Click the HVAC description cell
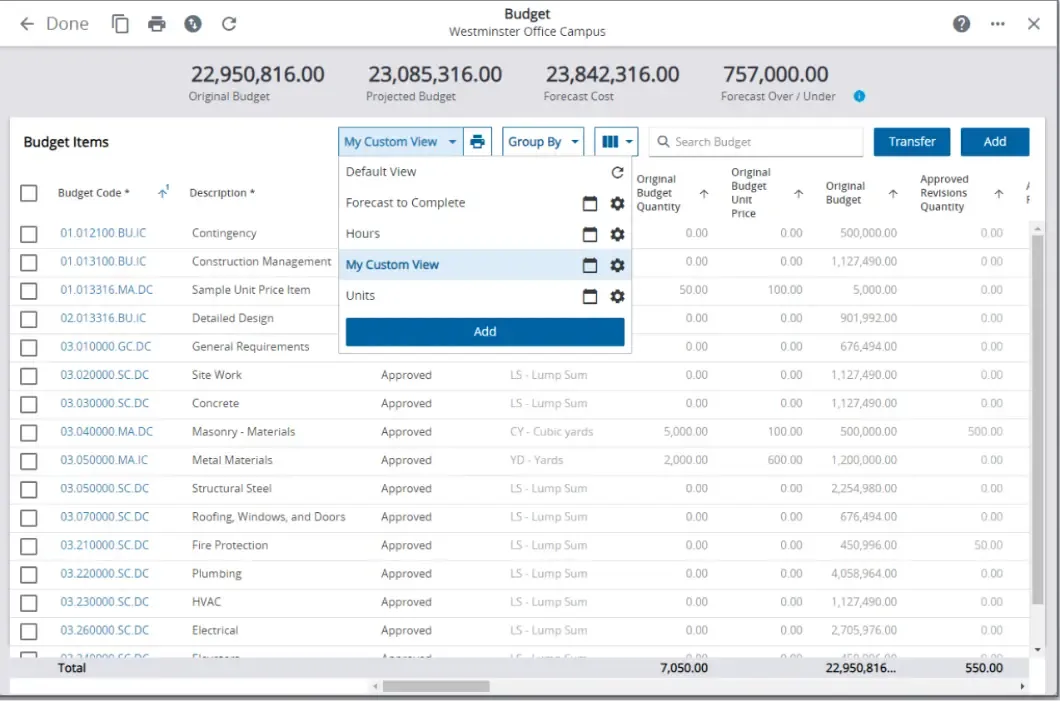Screen dimensions: 1060x701 [206, 602]
